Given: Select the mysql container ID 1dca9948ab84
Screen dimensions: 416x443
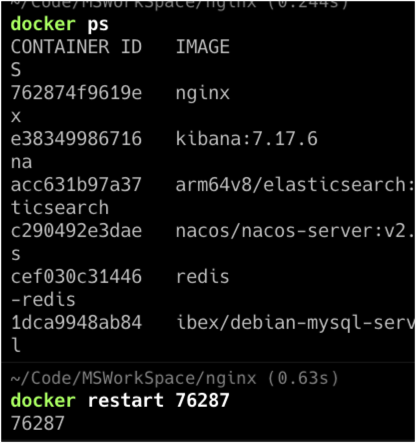Looking at the screenshot, I should tap(76, 323).
